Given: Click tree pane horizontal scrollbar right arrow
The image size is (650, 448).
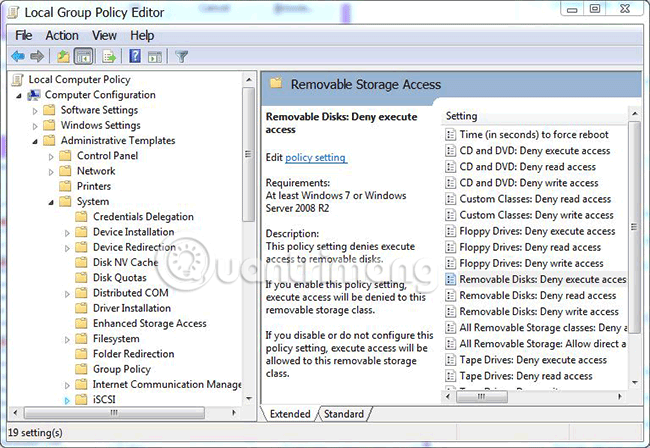Looking at the screenshot, I should [x=234, y=413].
